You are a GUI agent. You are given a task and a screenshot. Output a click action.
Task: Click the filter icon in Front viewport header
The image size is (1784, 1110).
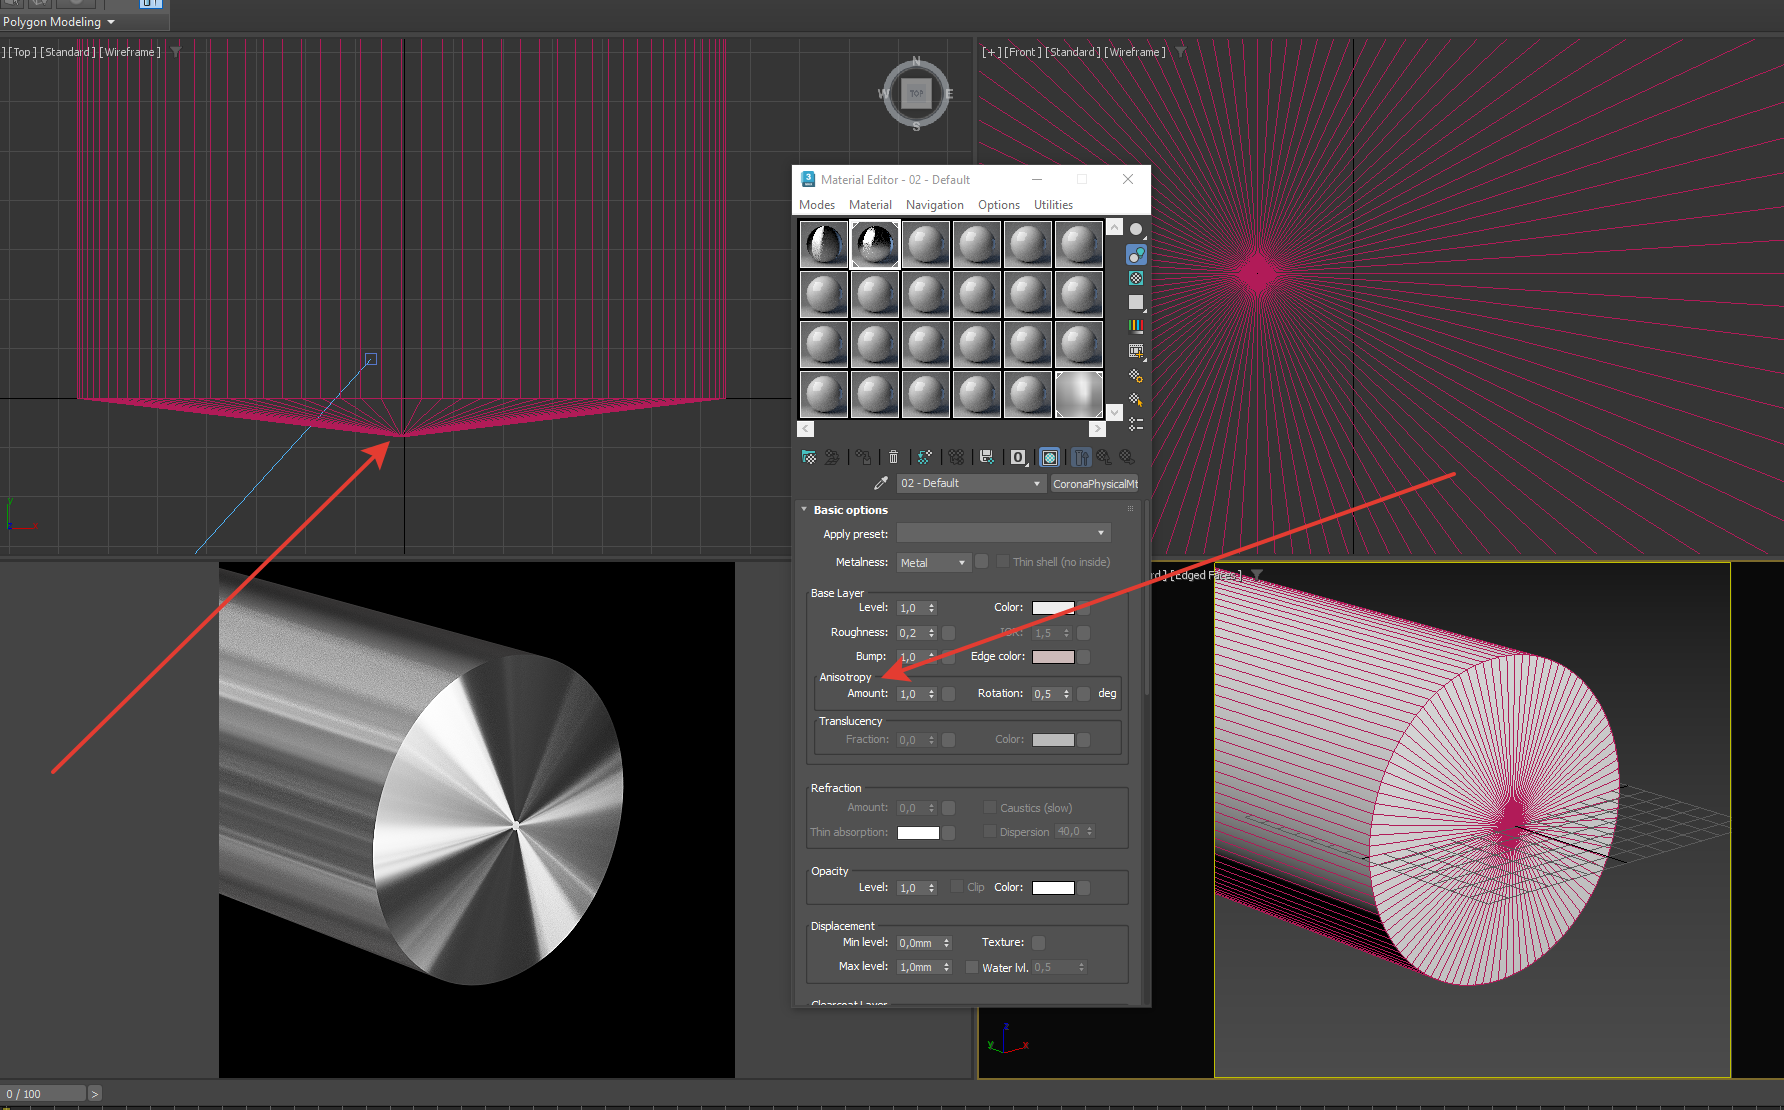[1180, 52]
